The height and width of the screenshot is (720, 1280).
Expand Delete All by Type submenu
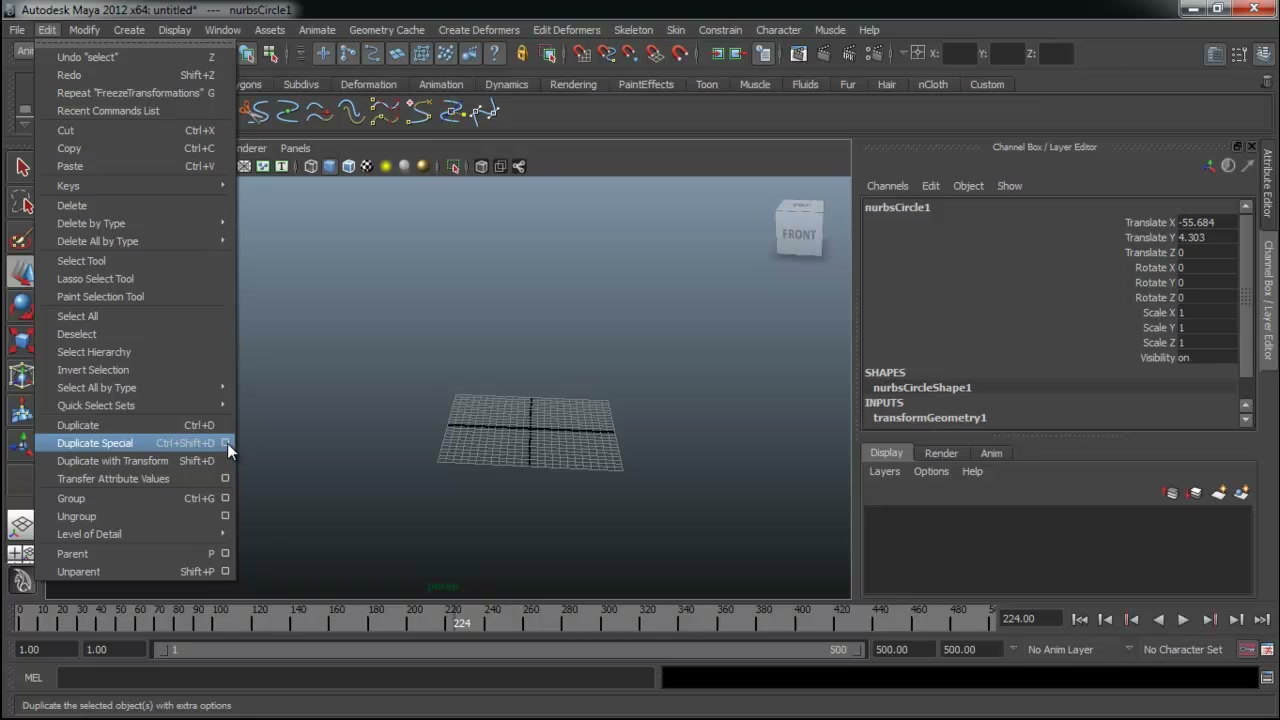click(223, 241)
